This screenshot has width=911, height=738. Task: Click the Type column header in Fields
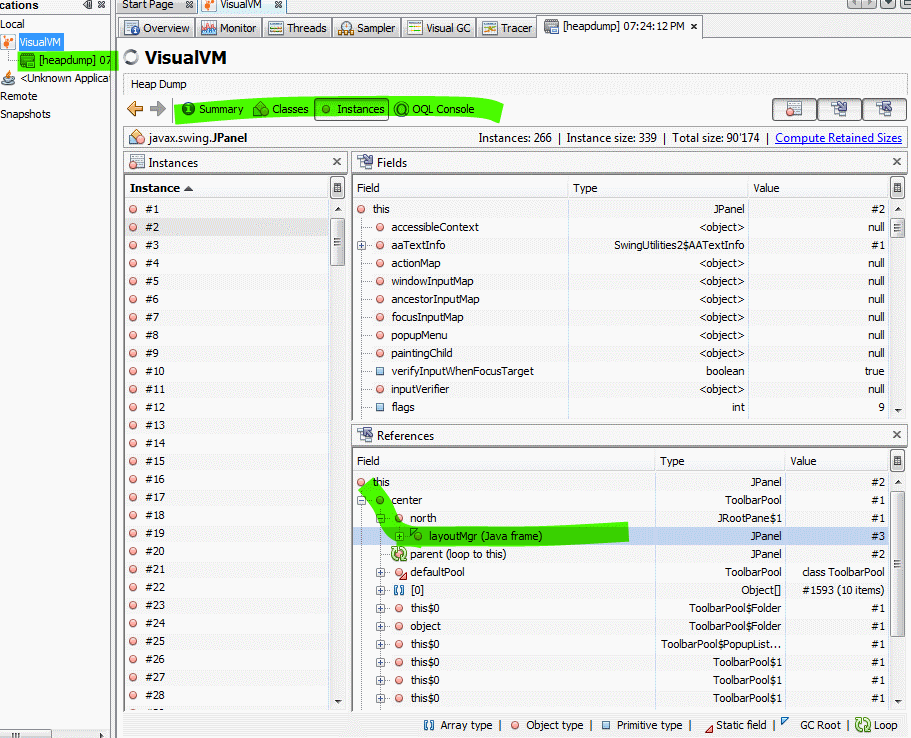coord(658,188)
